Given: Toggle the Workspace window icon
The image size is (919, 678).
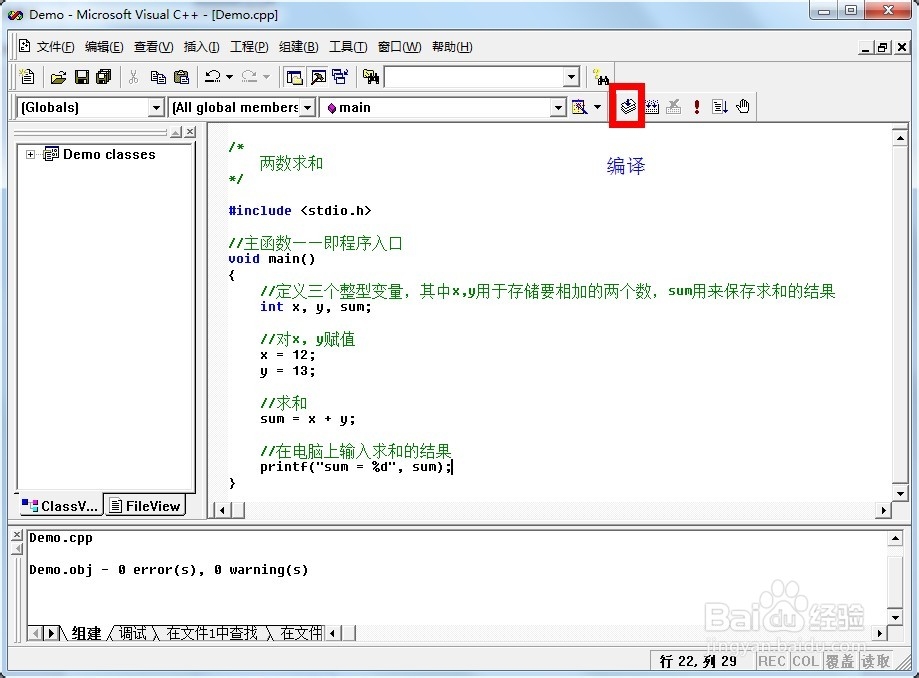Looking at the screenshot, I should point(294,77).
